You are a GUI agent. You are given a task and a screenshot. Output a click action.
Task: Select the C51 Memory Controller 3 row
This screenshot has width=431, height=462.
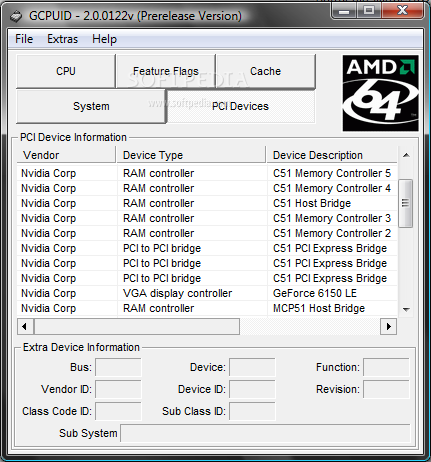coord(207,218)
